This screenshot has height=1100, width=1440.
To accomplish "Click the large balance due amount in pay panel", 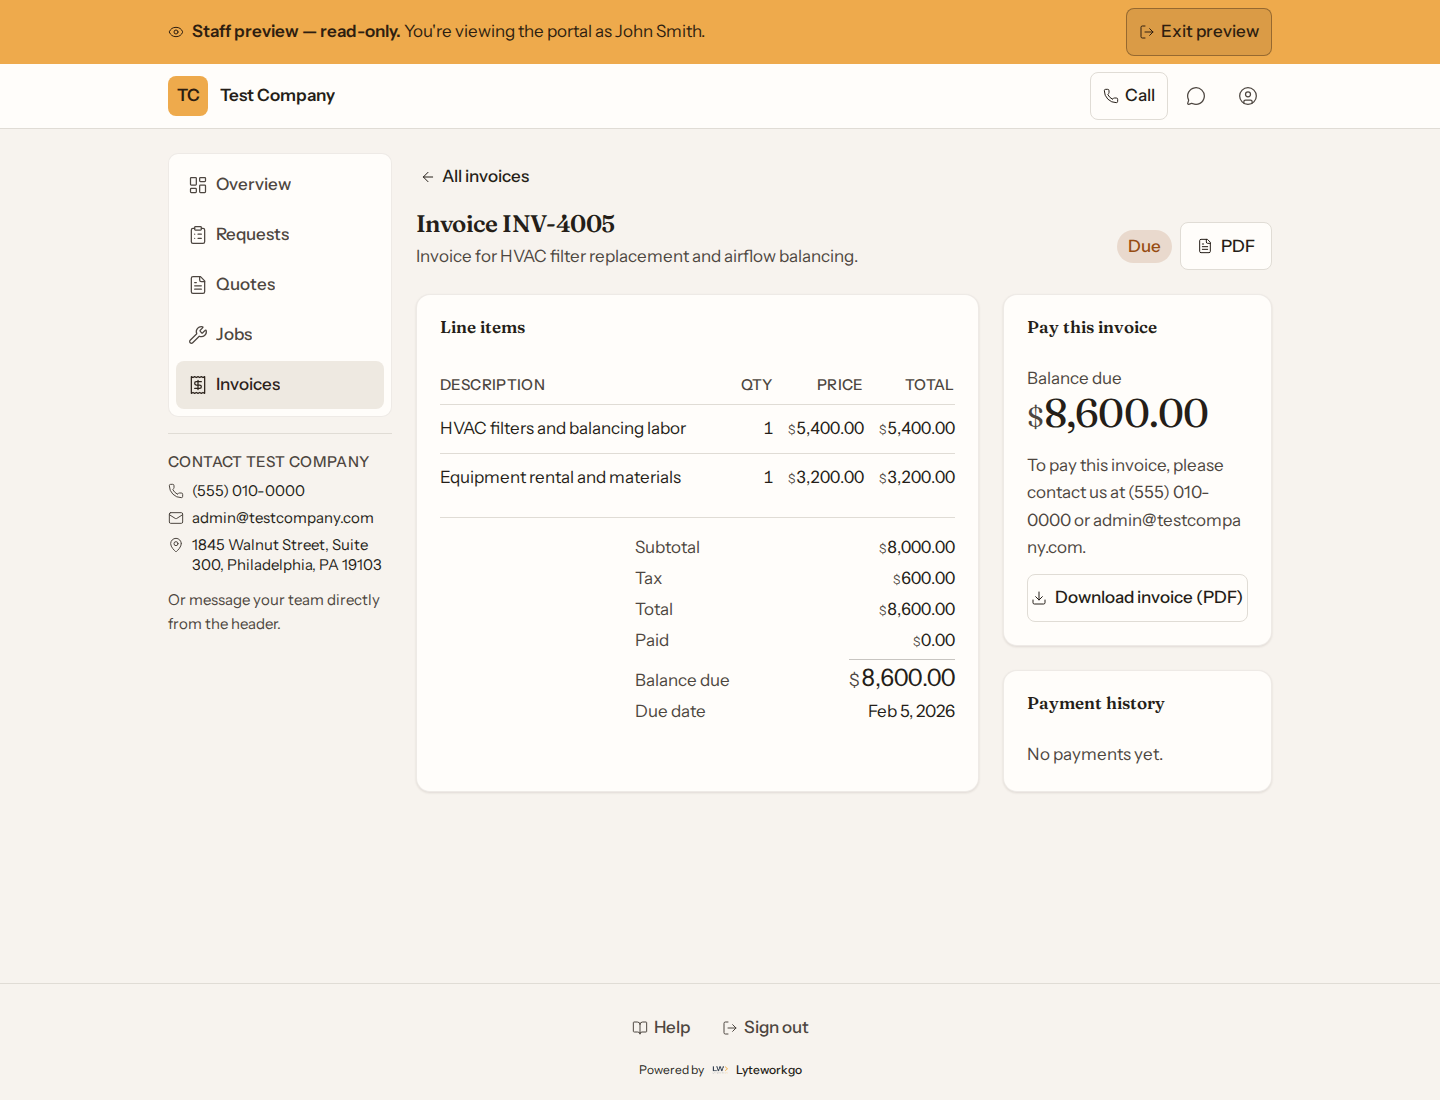I will click(1118, 414).
